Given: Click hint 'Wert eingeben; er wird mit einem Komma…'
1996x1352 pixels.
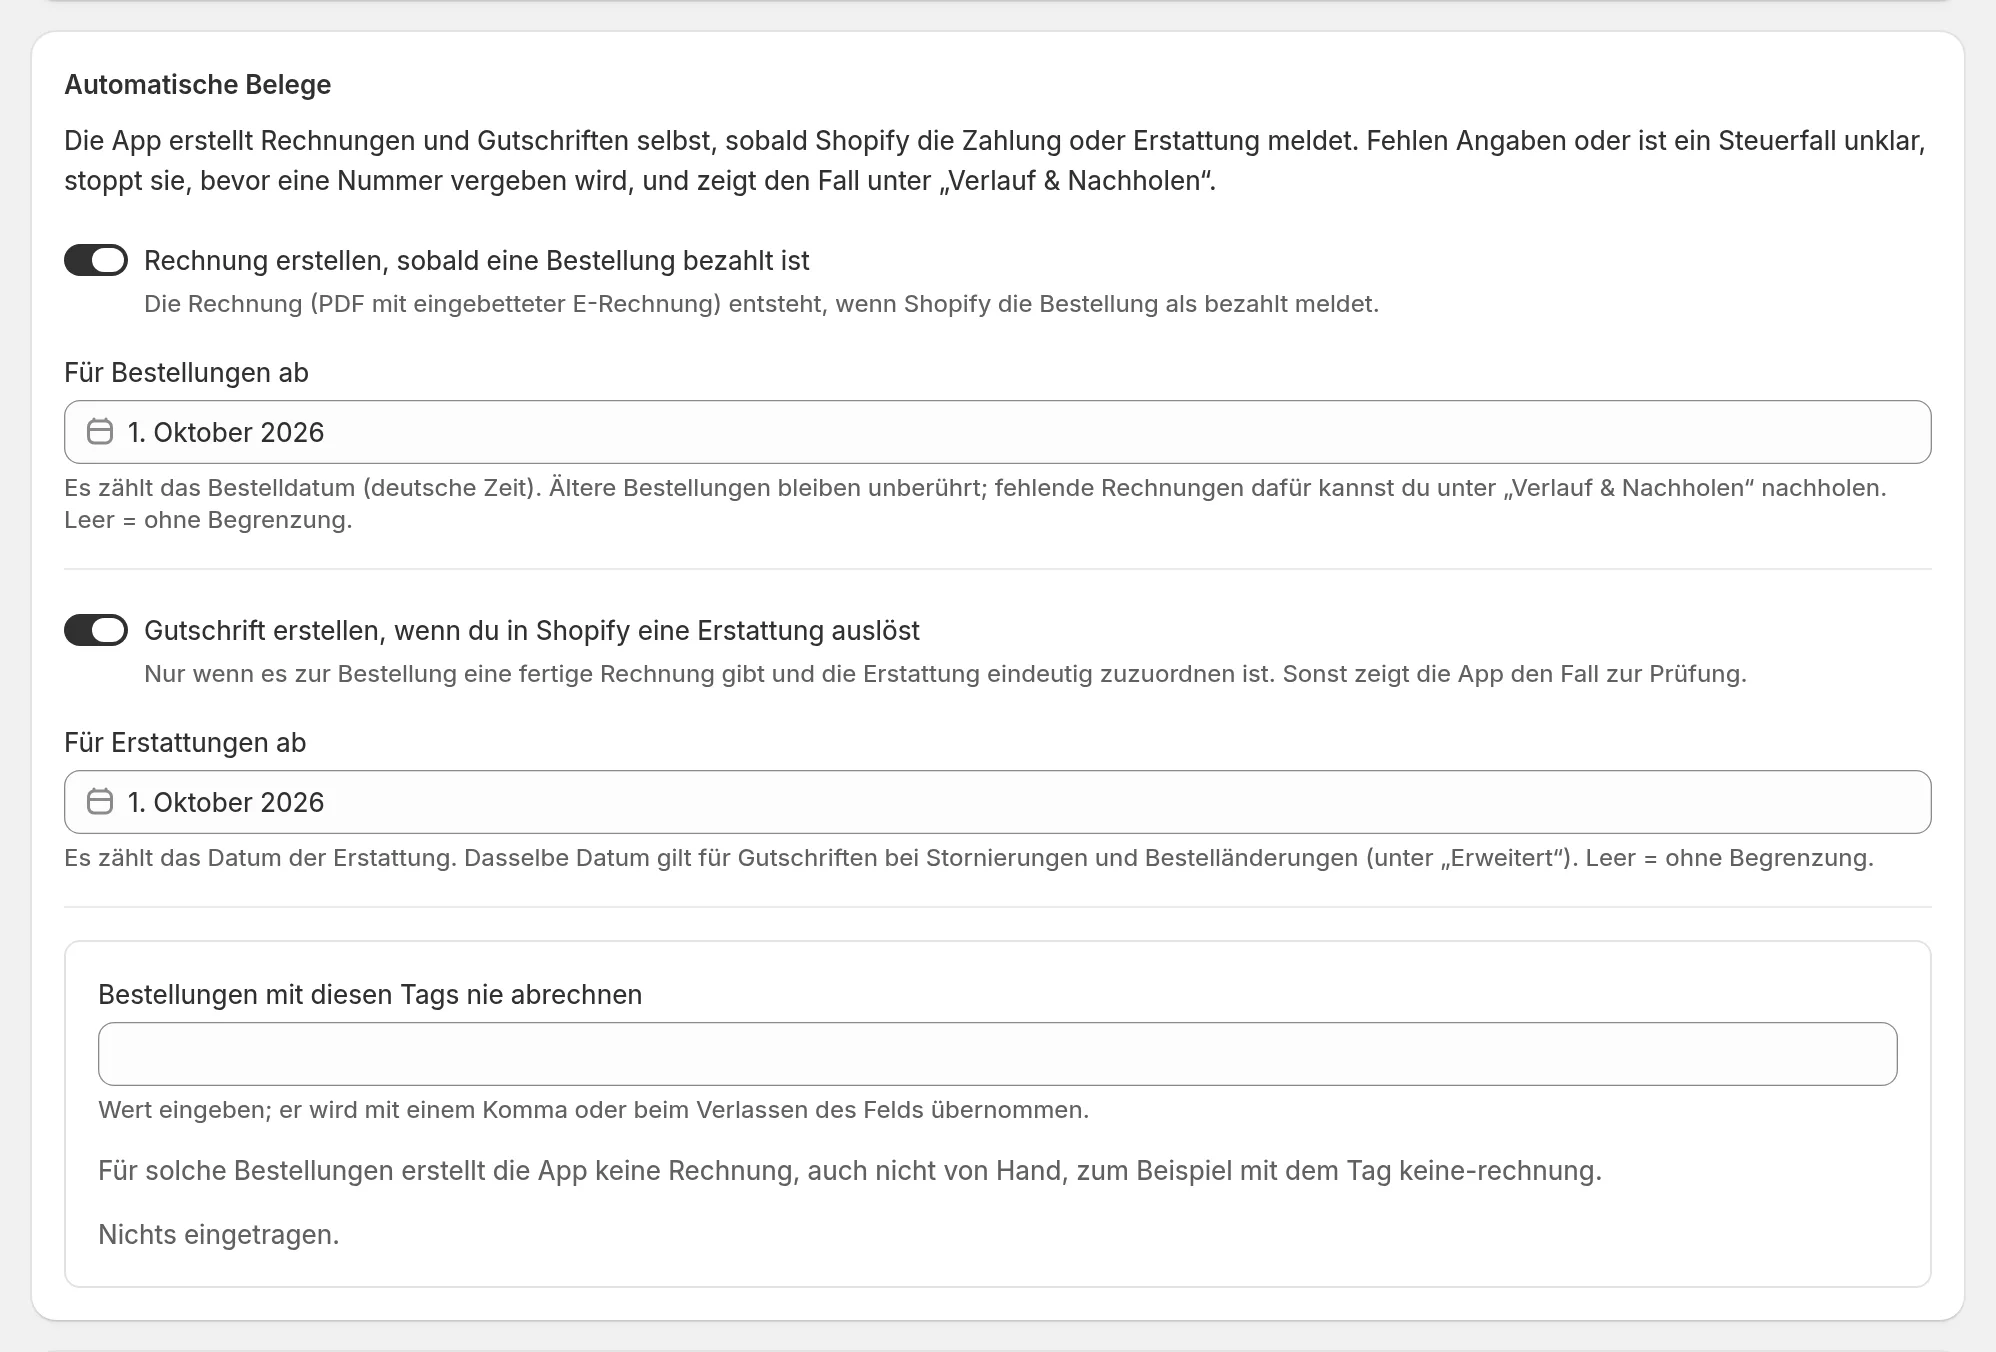Looking at the screenshot, I should click(x=594, y=1110).
